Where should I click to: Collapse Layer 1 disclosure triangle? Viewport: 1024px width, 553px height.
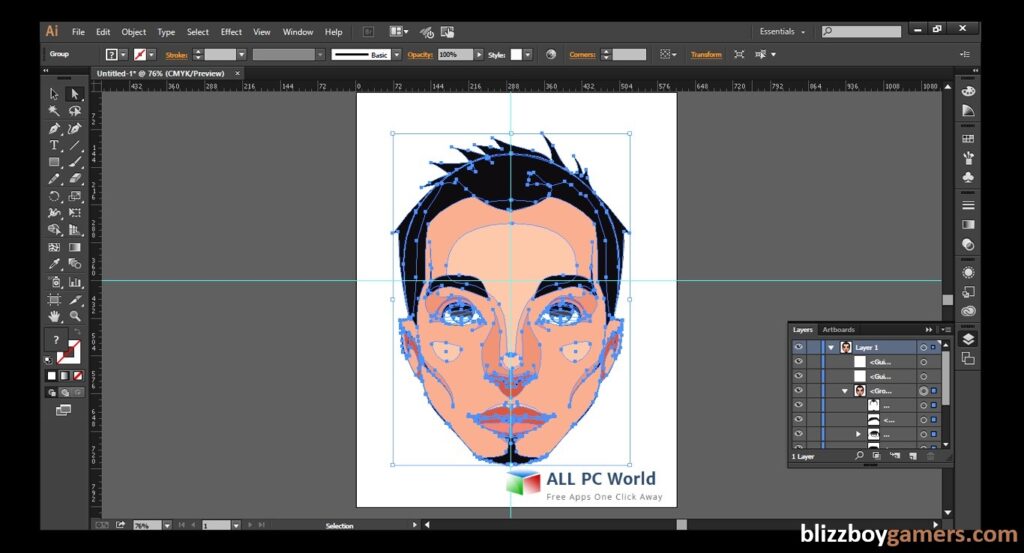[831, 348]
